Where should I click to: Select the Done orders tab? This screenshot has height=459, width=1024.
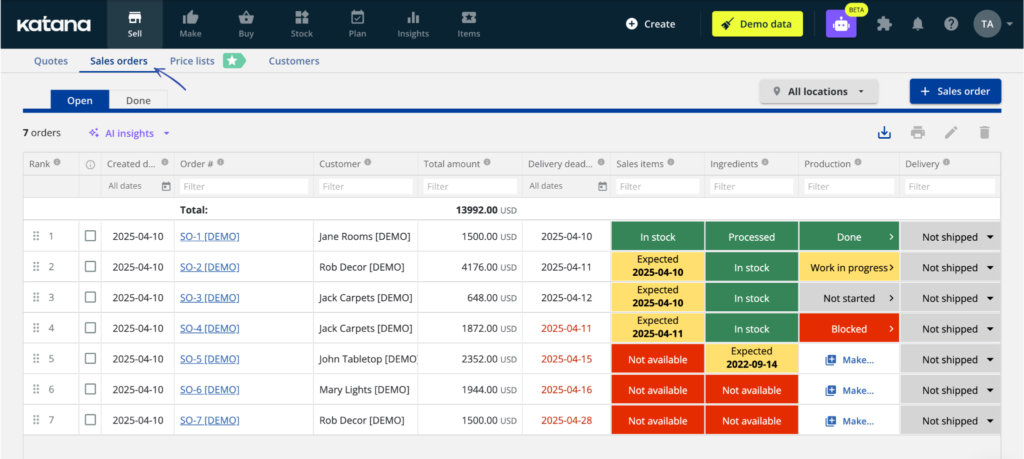click(x=138, y=101)
